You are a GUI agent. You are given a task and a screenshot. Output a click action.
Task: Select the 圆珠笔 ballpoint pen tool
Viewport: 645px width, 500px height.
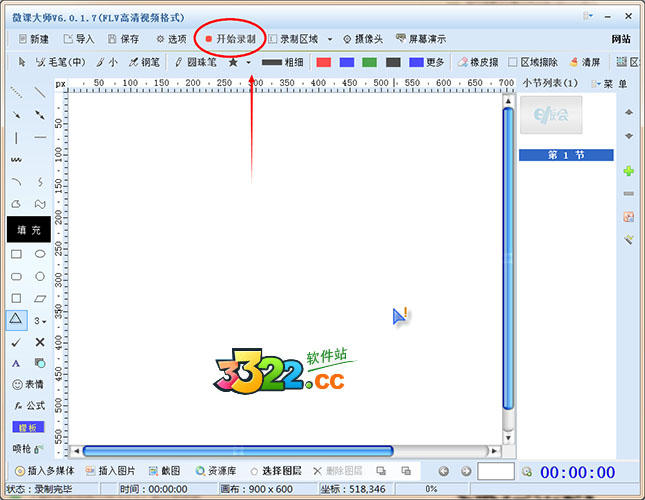coord(195,62)
